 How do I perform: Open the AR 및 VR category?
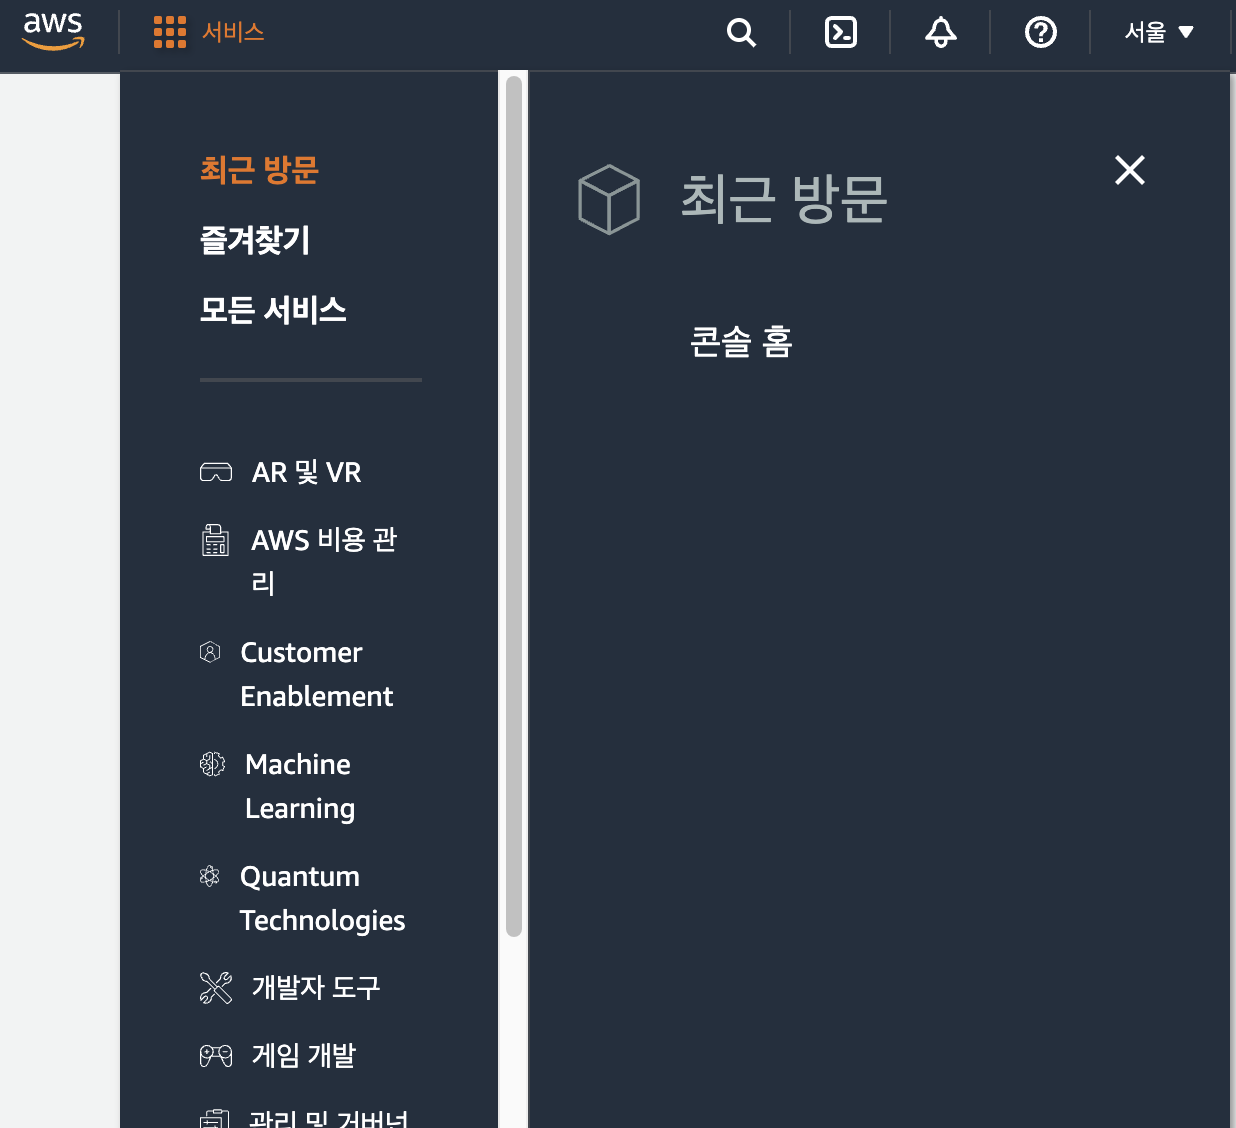pyautogui.click(x=307, y=472)
